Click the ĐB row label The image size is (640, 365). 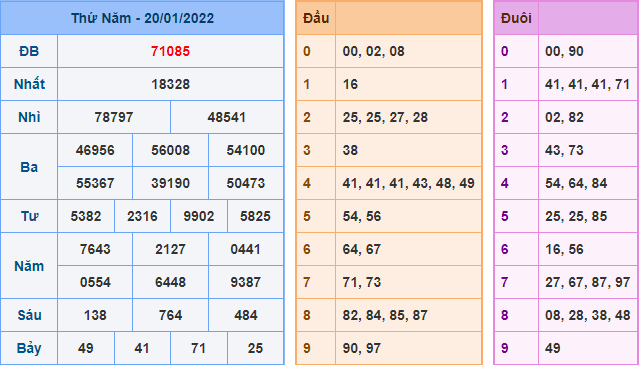tap(29, 51)
